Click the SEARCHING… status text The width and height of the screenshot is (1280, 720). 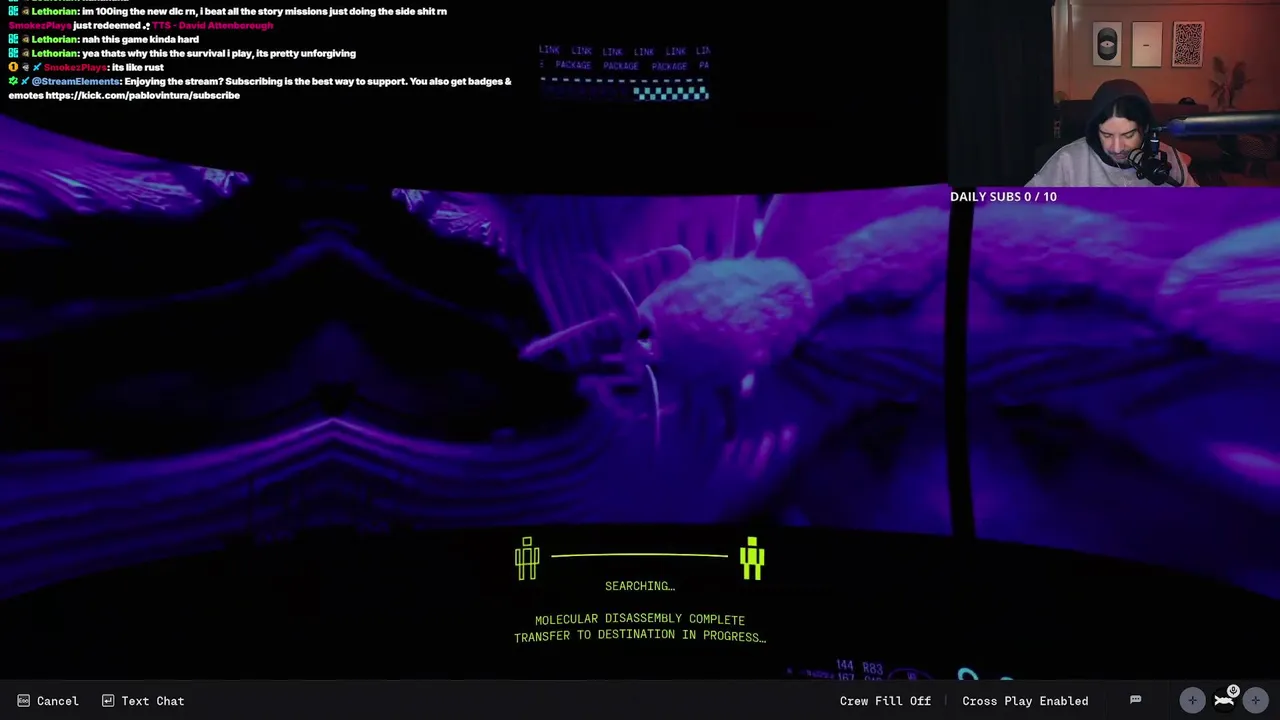click(x=640, y=586)
